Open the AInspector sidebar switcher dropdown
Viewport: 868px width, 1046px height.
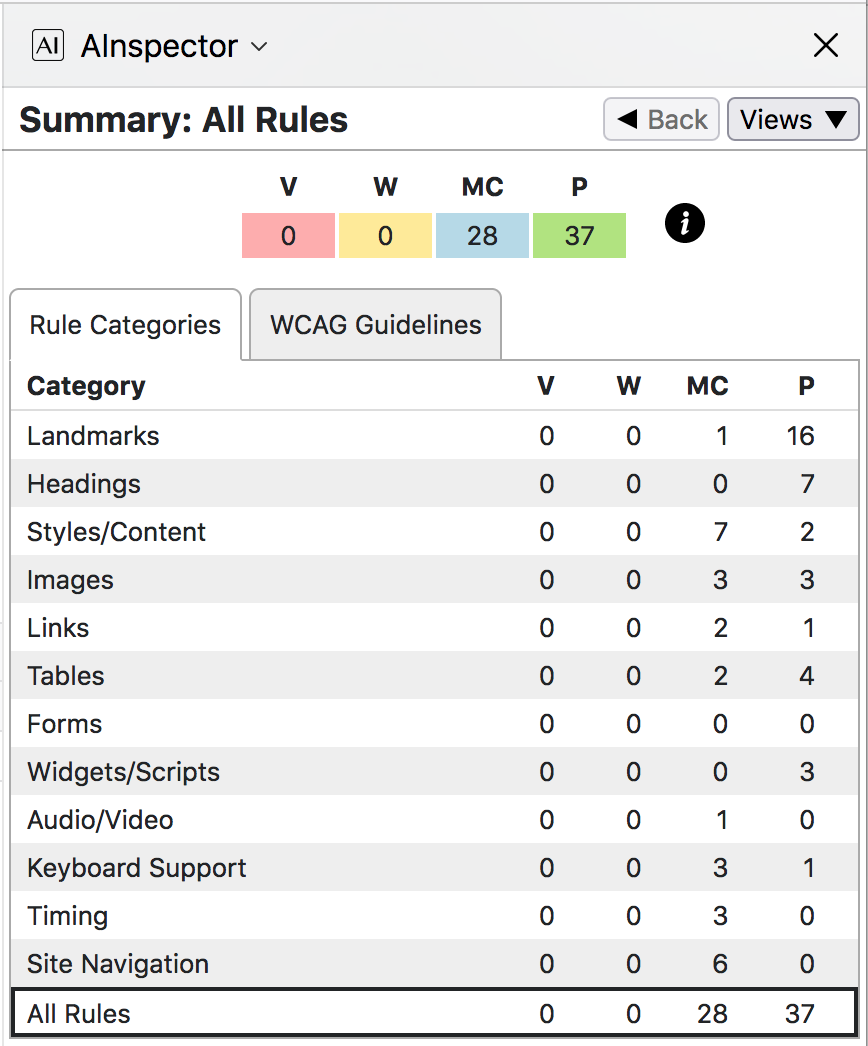[x=259, y=47]
